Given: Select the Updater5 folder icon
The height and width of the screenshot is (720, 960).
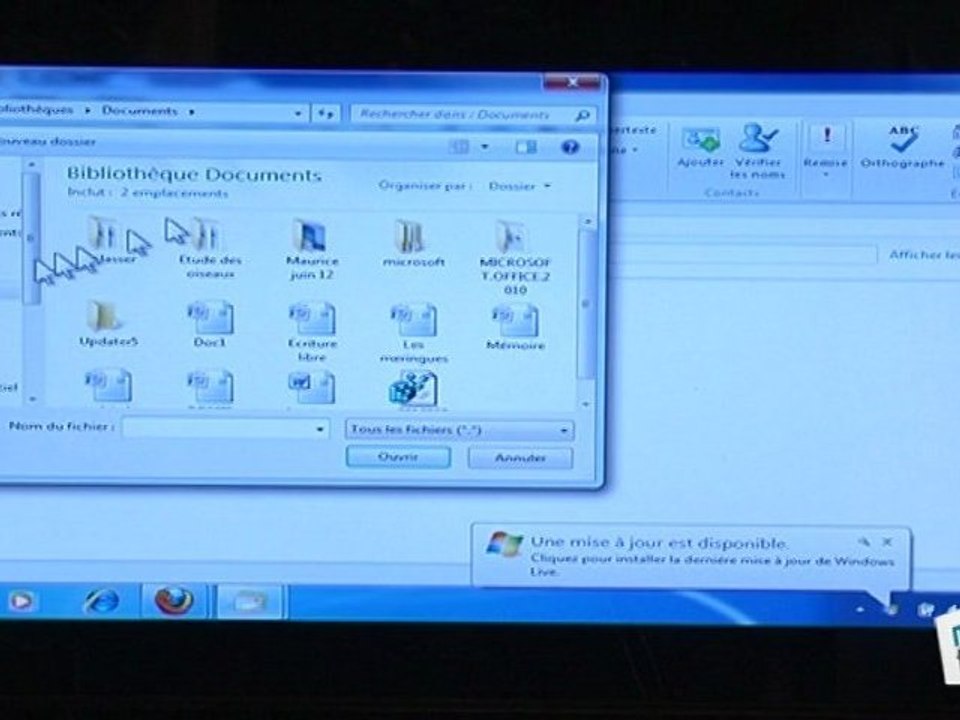Looking at the screenshot, I should 105,317.
